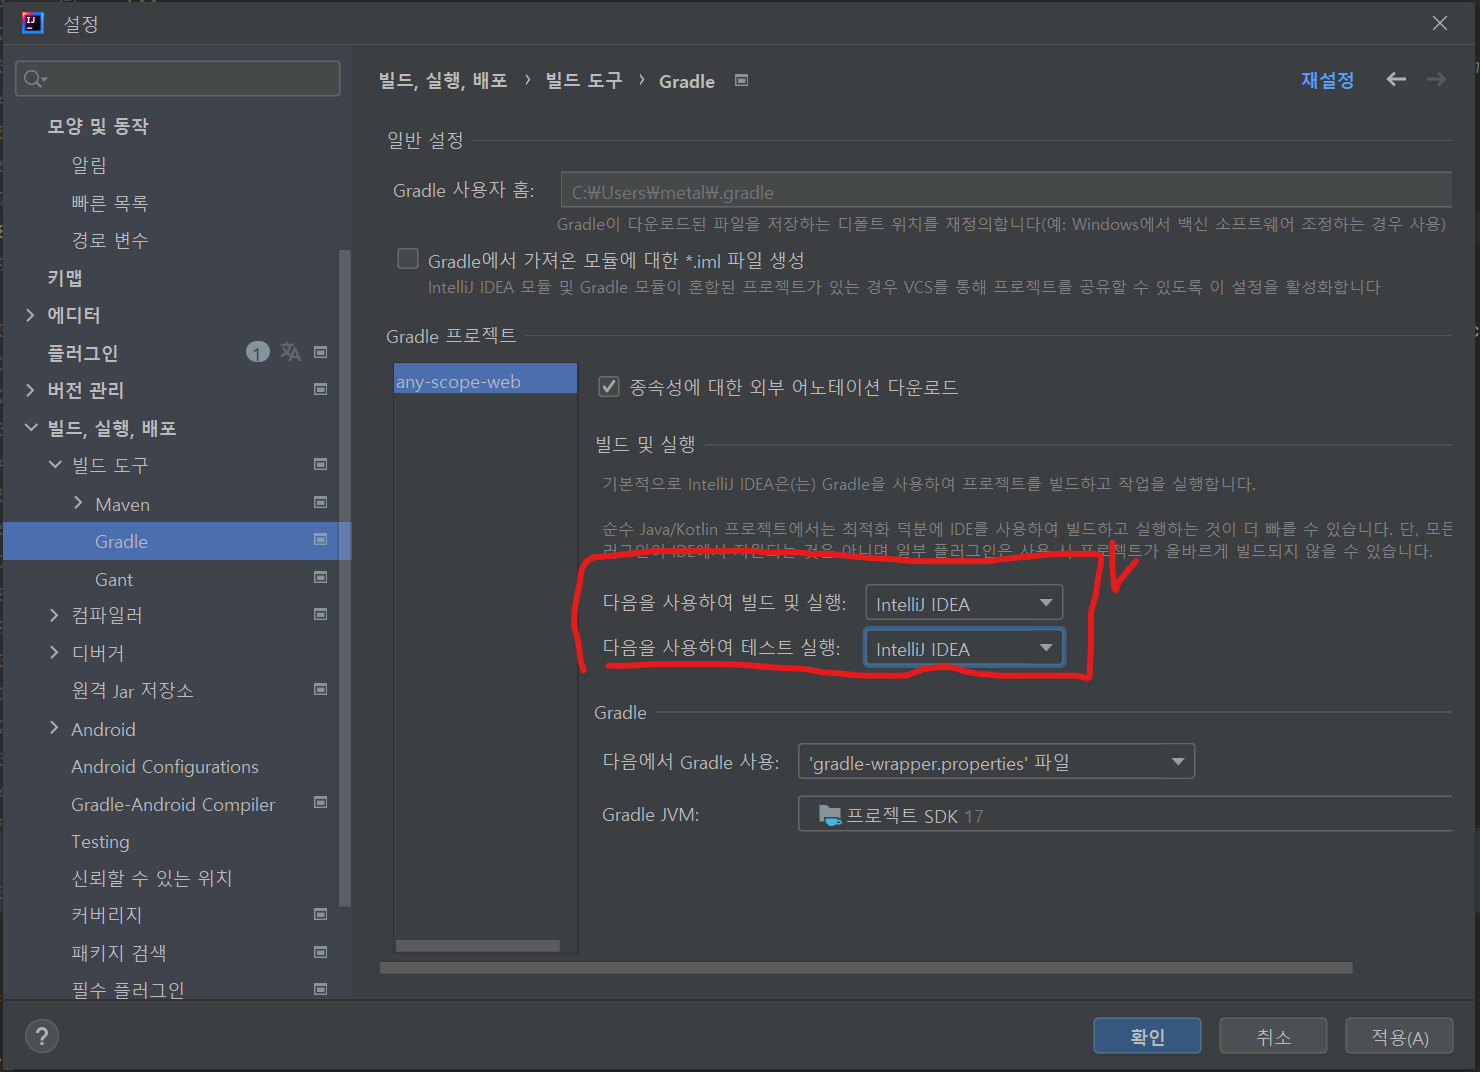
Task: Expand the Android tree node
Action: 54,728
